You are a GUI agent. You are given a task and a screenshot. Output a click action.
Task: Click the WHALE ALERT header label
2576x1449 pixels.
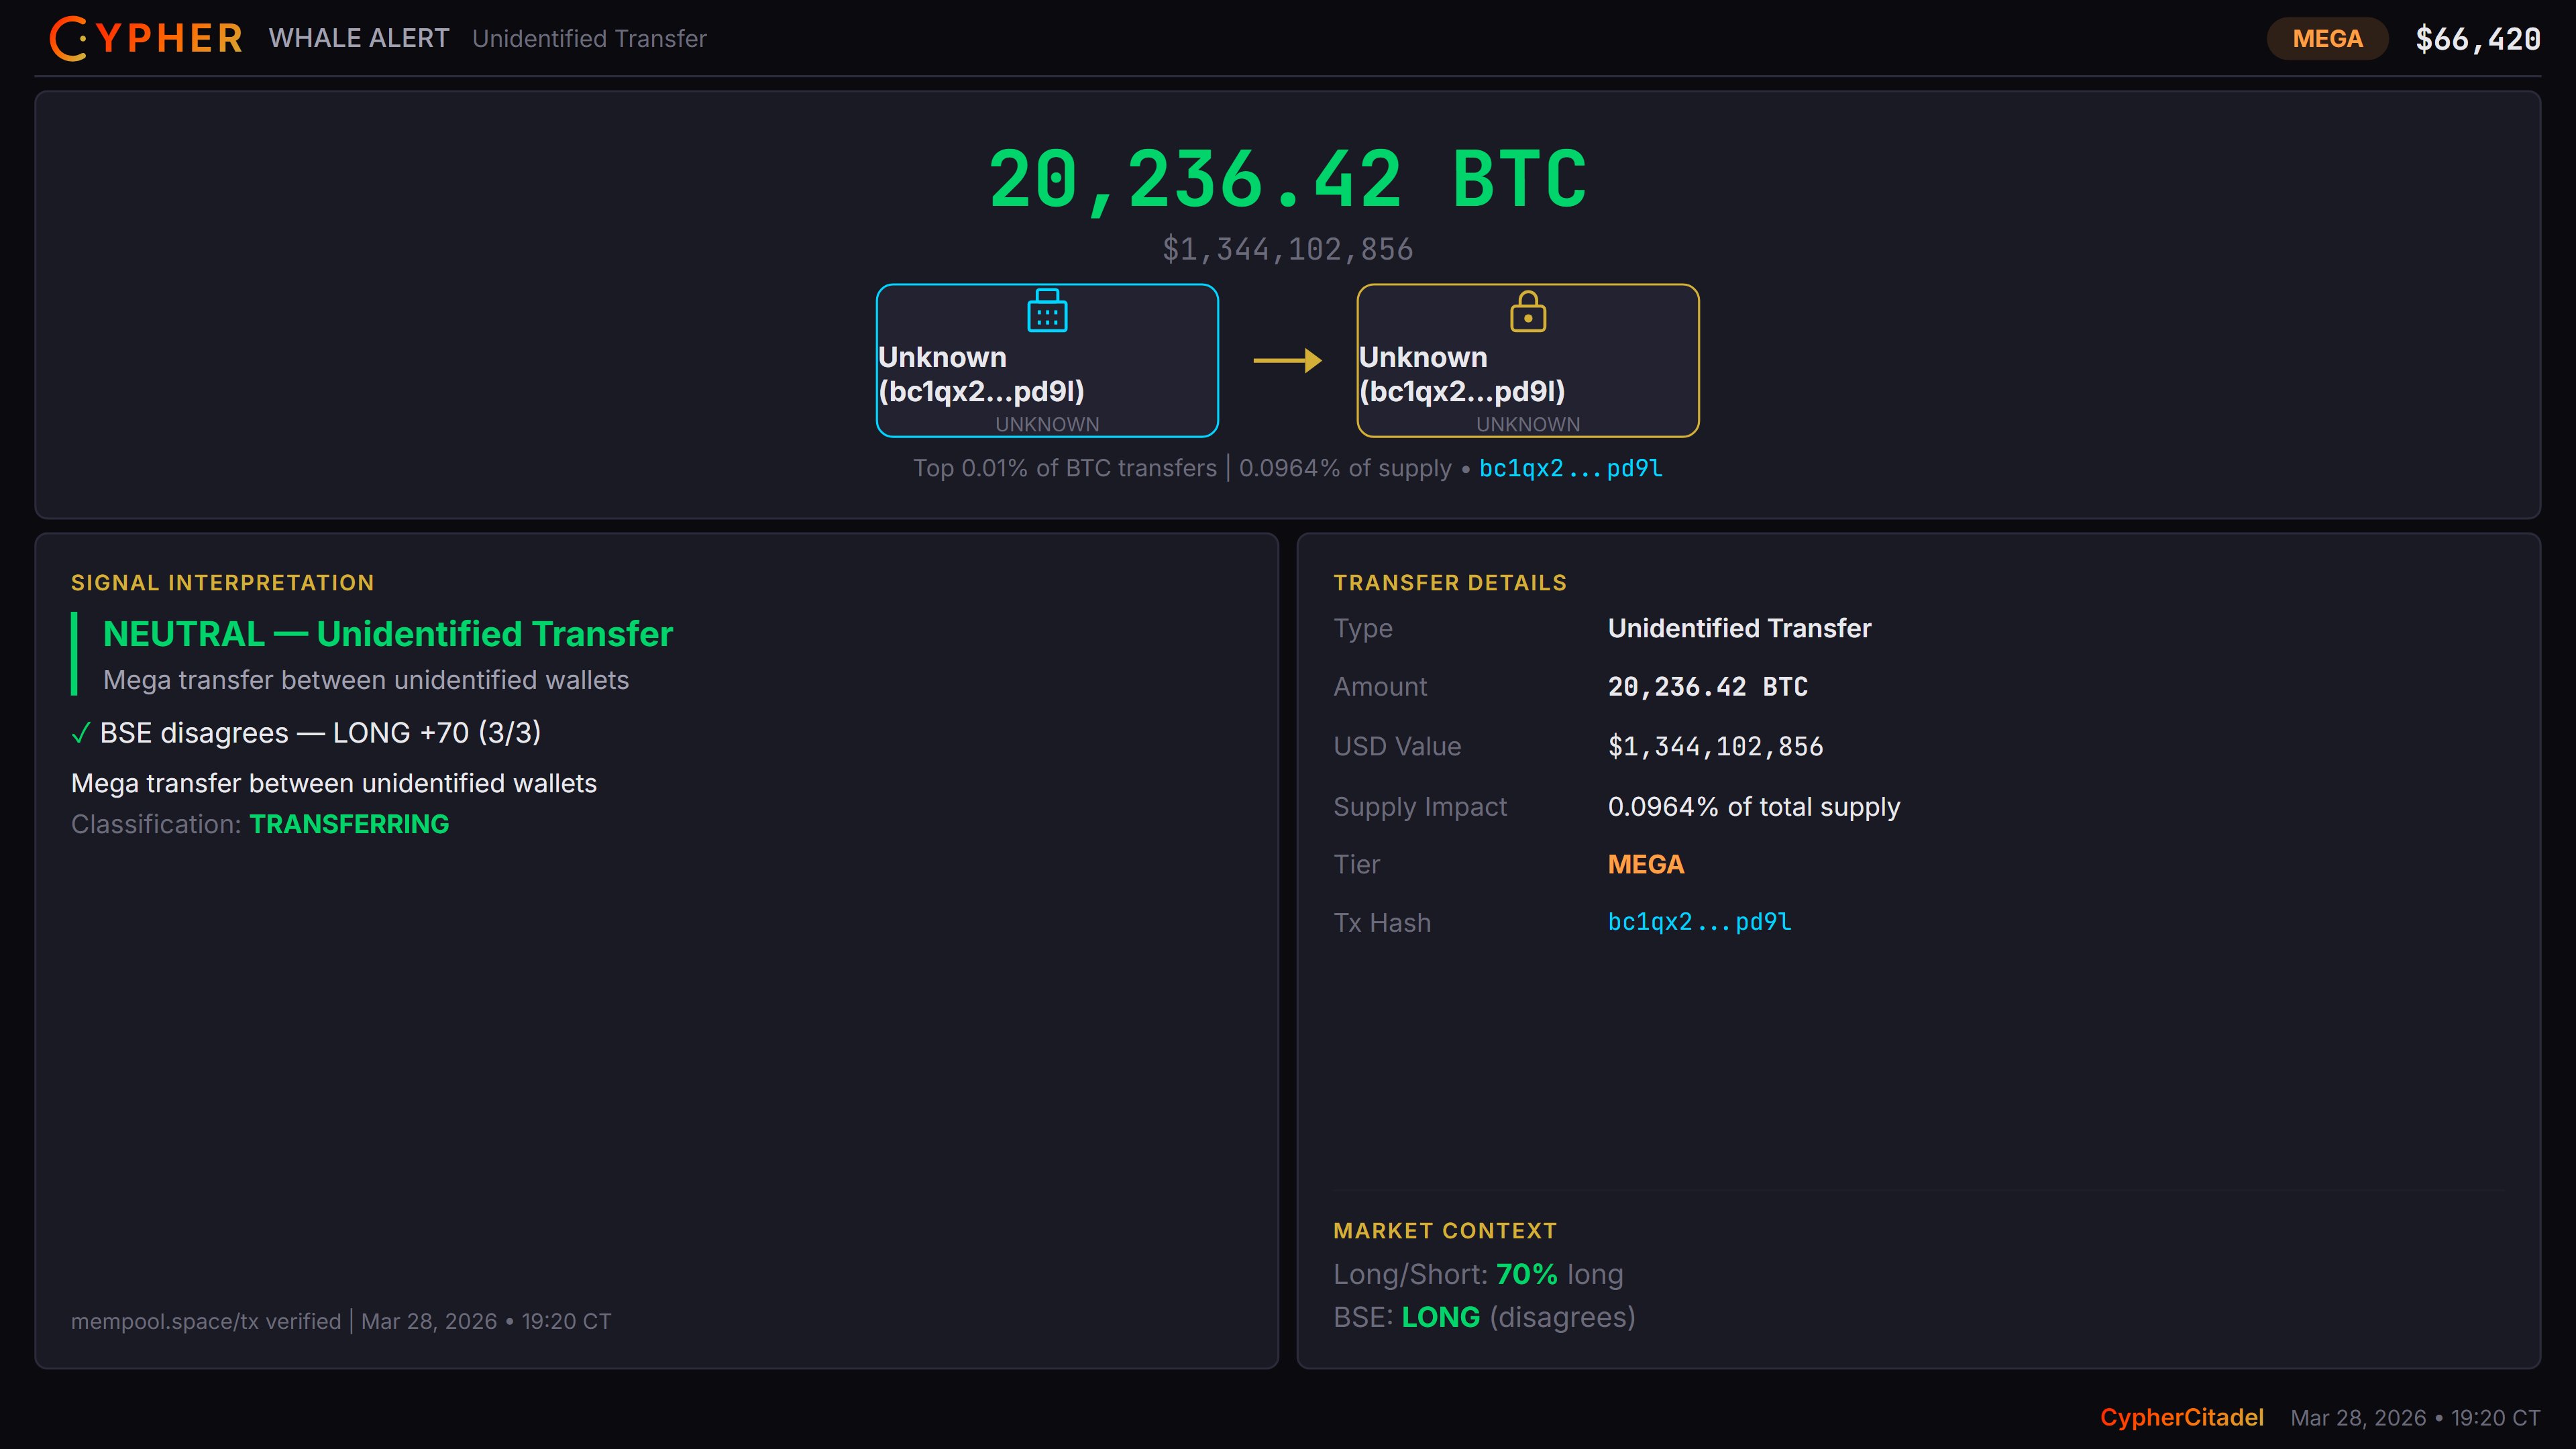pos(359,38)
